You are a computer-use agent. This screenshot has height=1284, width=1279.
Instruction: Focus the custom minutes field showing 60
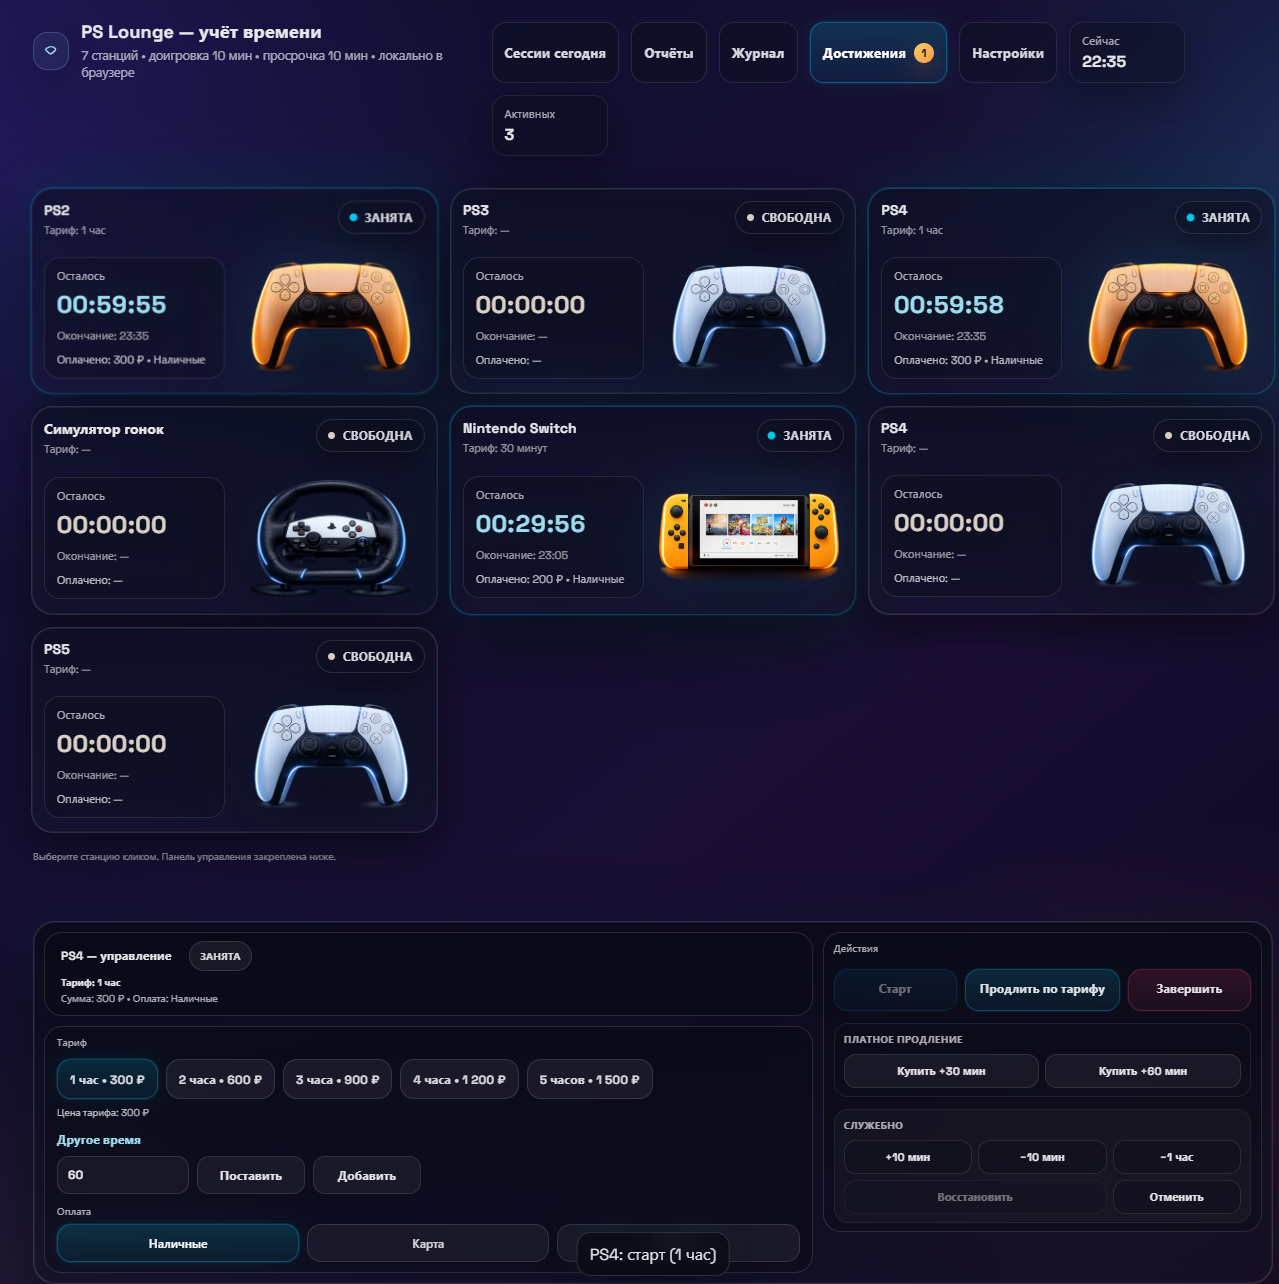point(123,1175)
